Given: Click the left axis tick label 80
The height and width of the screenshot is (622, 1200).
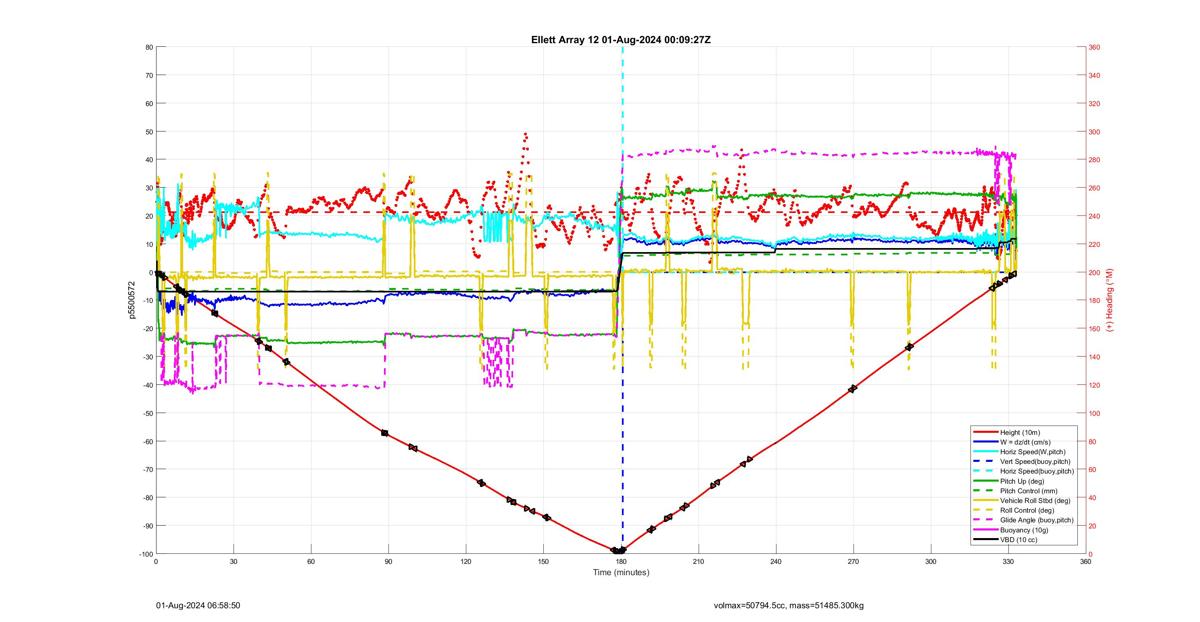Looking at the screenshot, I should [148, 47].
